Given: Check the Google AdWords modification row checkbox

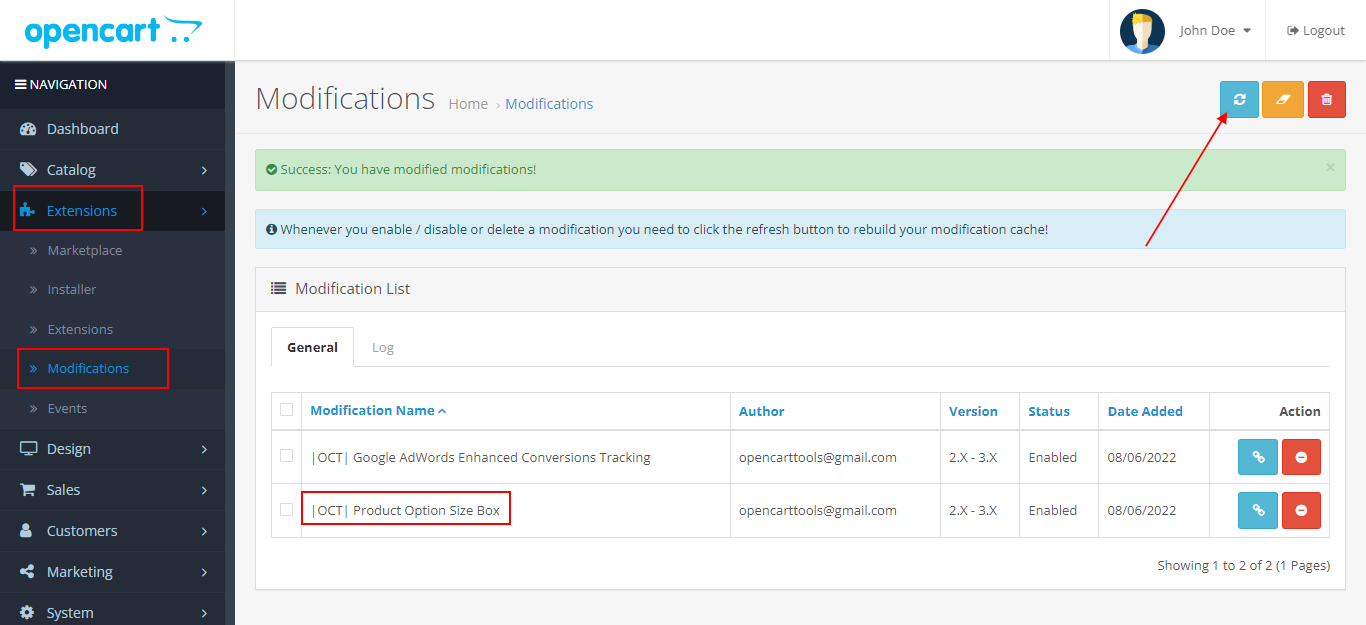Looking at the screenshot, I should pos(287,457).
